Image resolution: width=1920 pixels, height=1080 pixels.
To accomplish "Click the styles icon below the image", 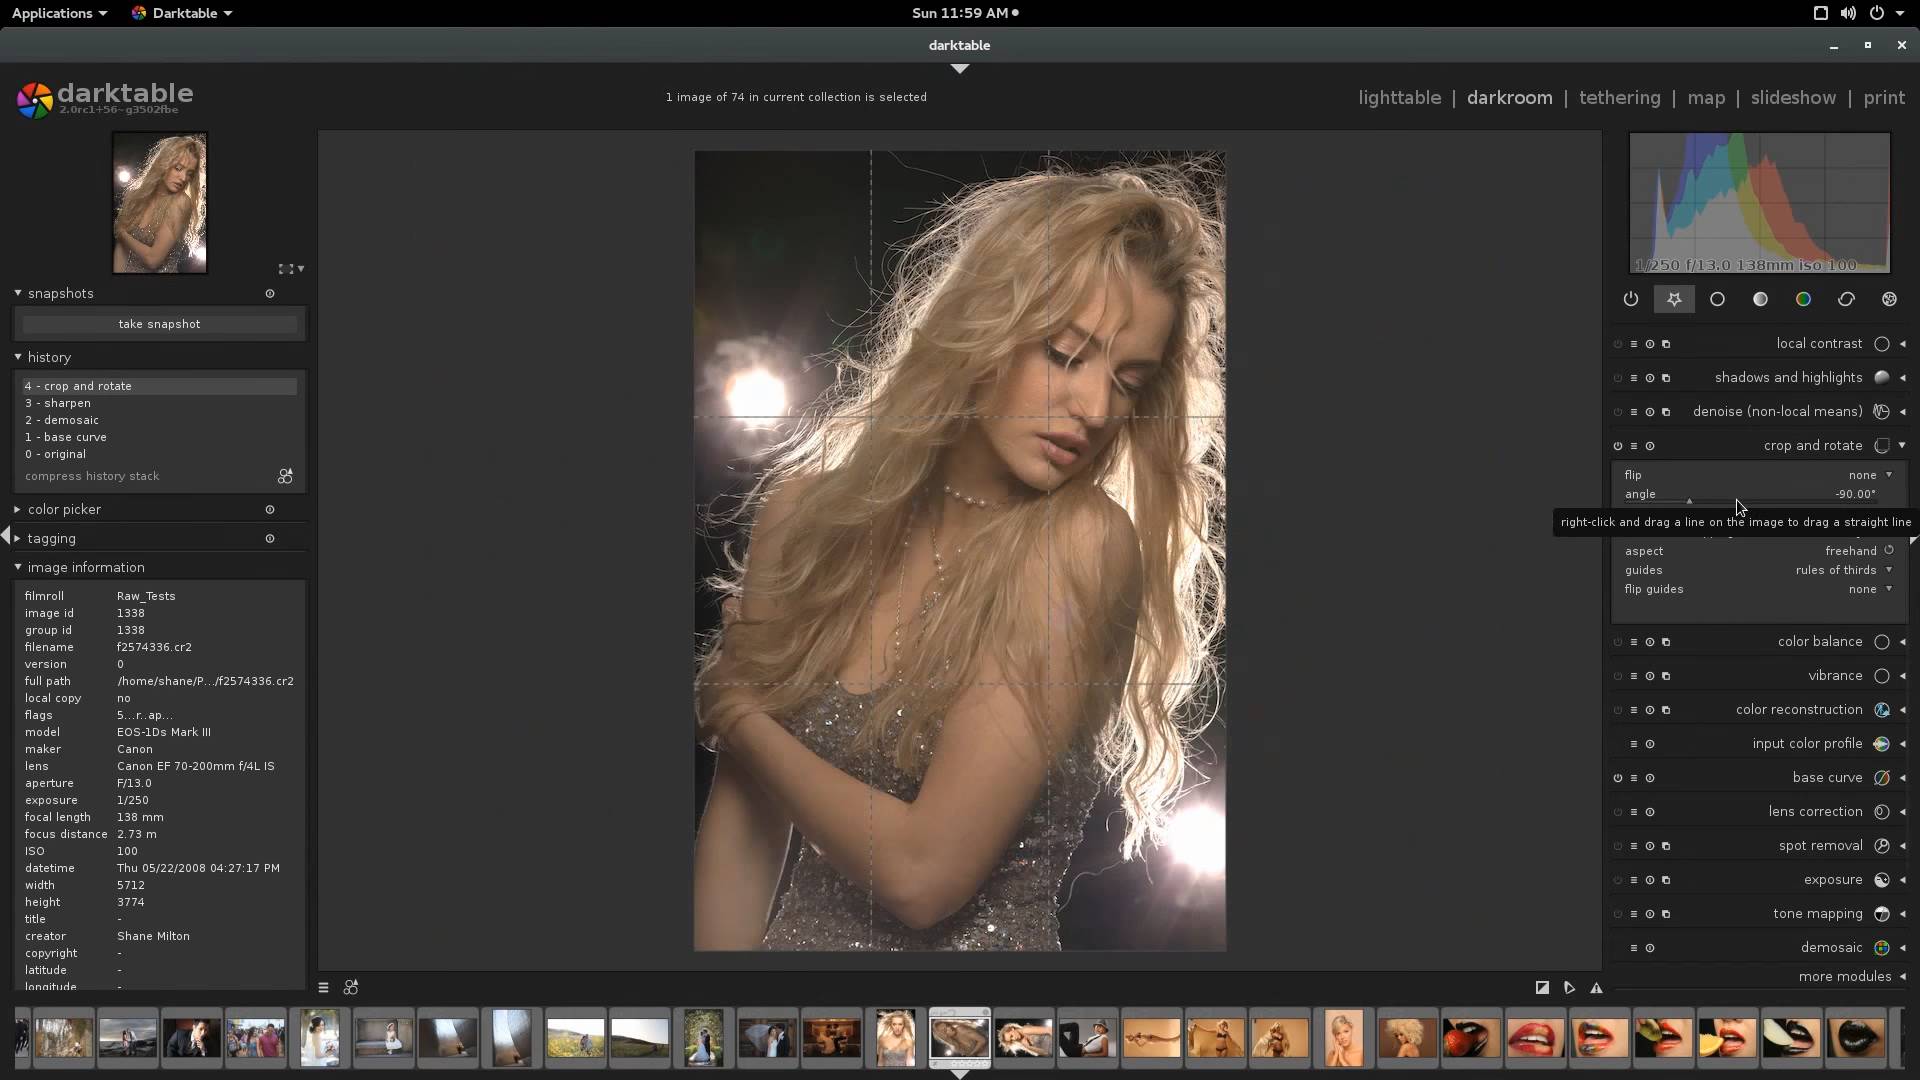I will (351, 988).
